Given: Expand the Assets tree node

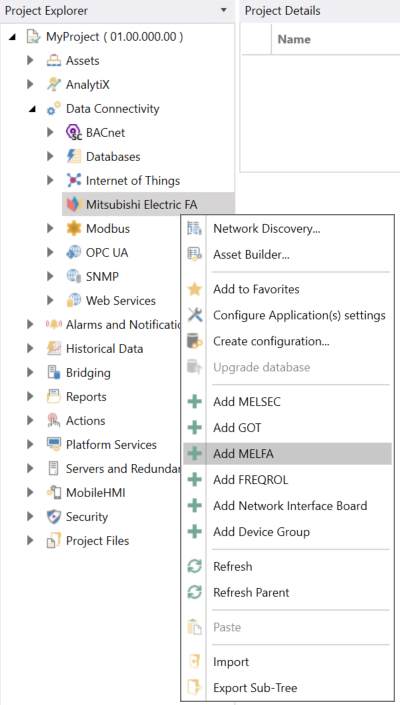Looking at the screenshot, I should [x=30, y=60].
